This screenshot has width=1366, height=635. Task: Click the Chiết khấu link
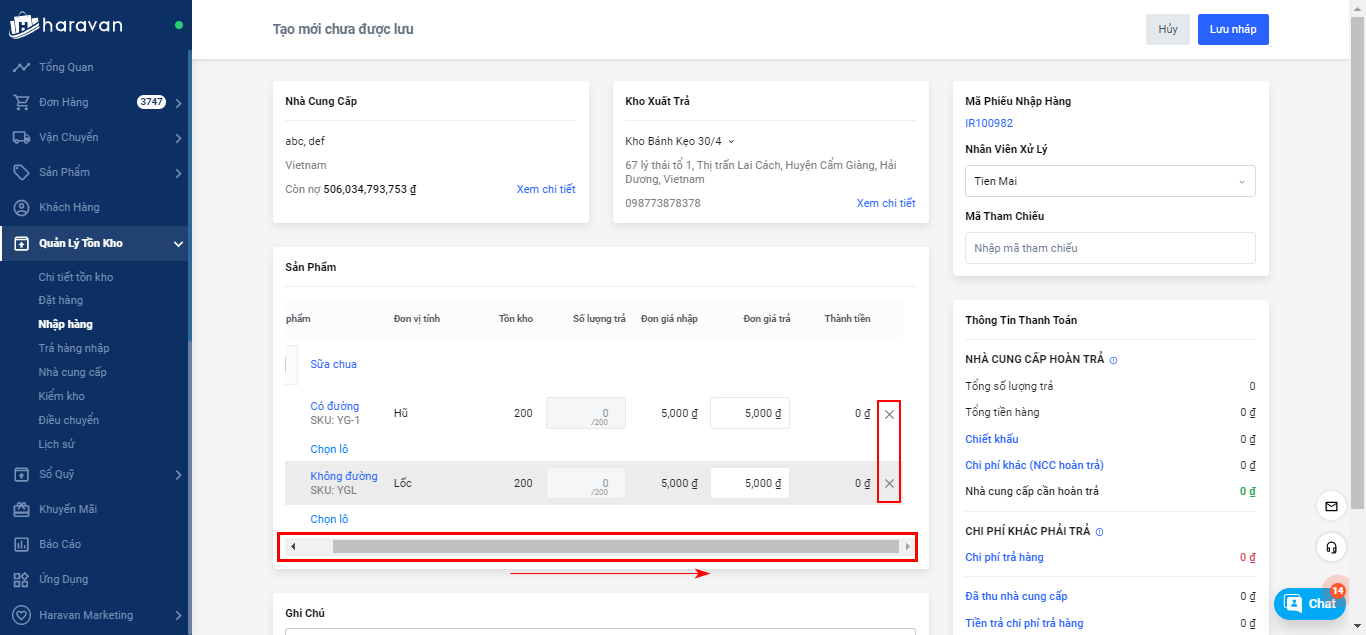pyautogui.click(x=991, y=439)
